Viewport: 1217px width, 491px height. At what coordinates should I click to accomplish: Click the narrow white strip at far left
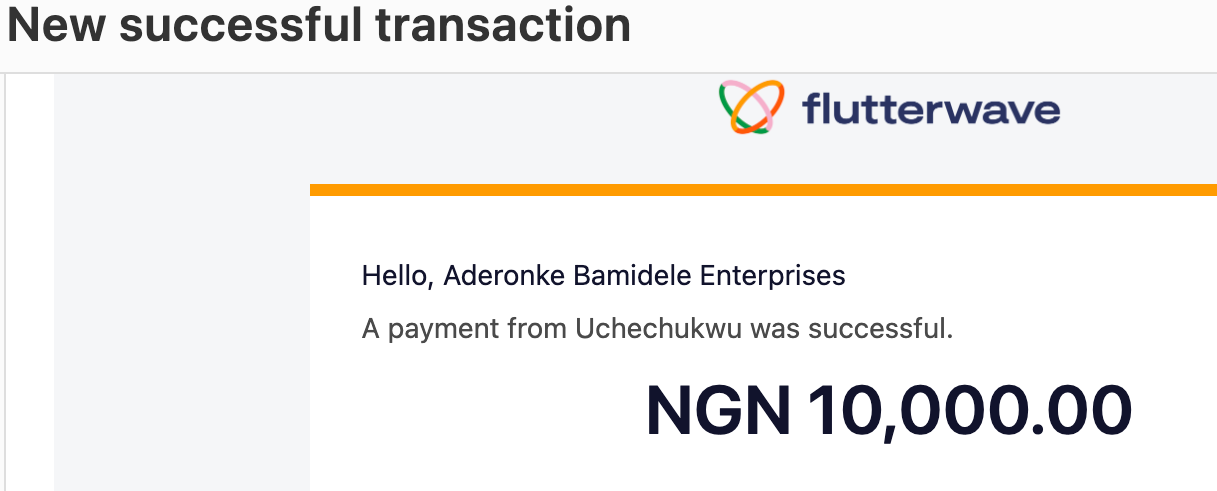tap(30, 280)
